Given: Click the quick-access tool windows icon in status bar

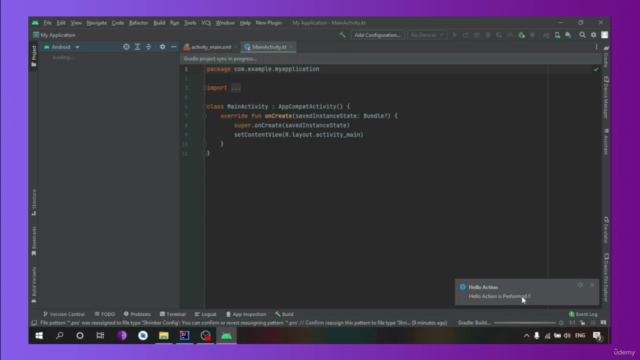Looking at the screenshot, I should [x=34, y=323].
